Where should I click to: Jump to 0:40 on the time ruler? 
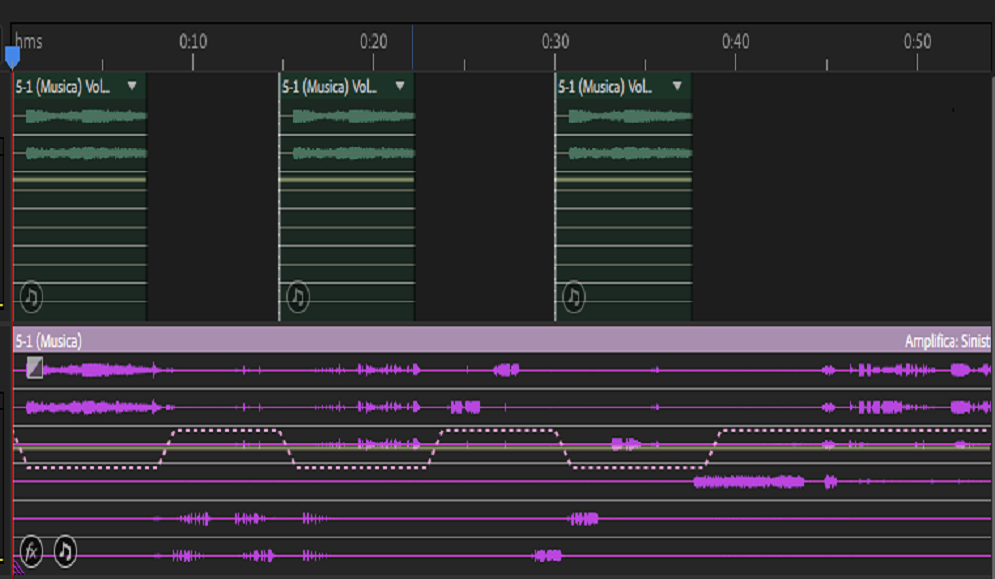pyautogui.click(x=736, y=42)
